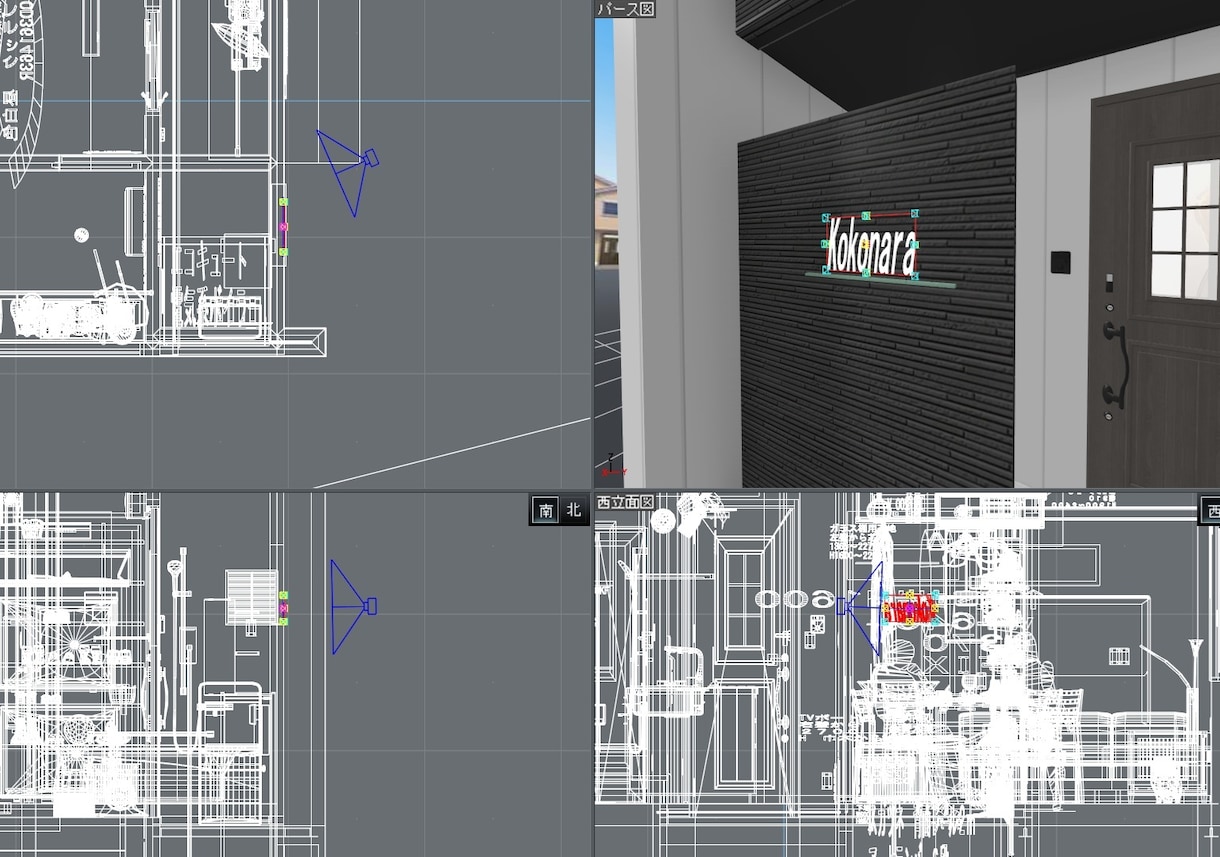This screenshot has height=857, width=1220.
Task: Select the green shelf under the Kokonara sign
Action: point(880,281)
